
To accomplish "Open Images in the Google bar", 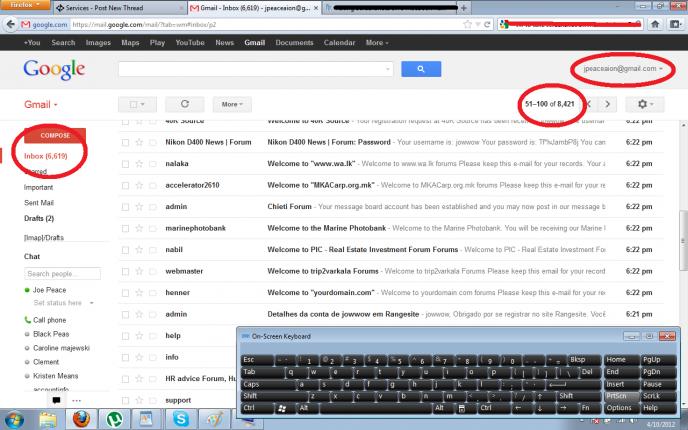I will [98, 43].
